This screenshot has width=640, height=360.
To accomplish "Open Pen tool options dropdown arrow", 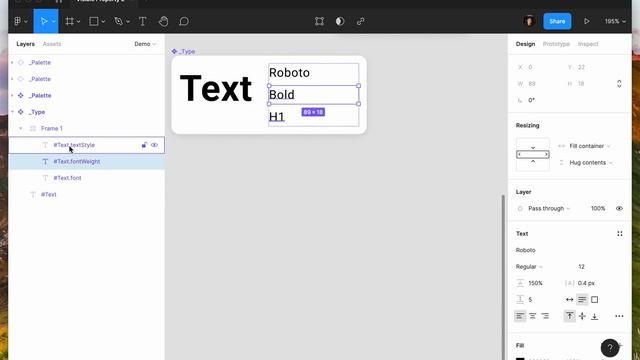I will (128, 22).
